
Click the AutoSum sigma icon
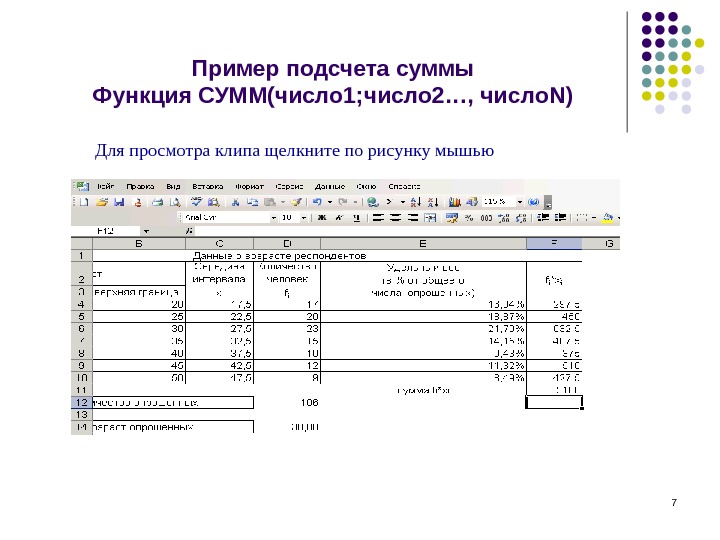tap(389, 202)
